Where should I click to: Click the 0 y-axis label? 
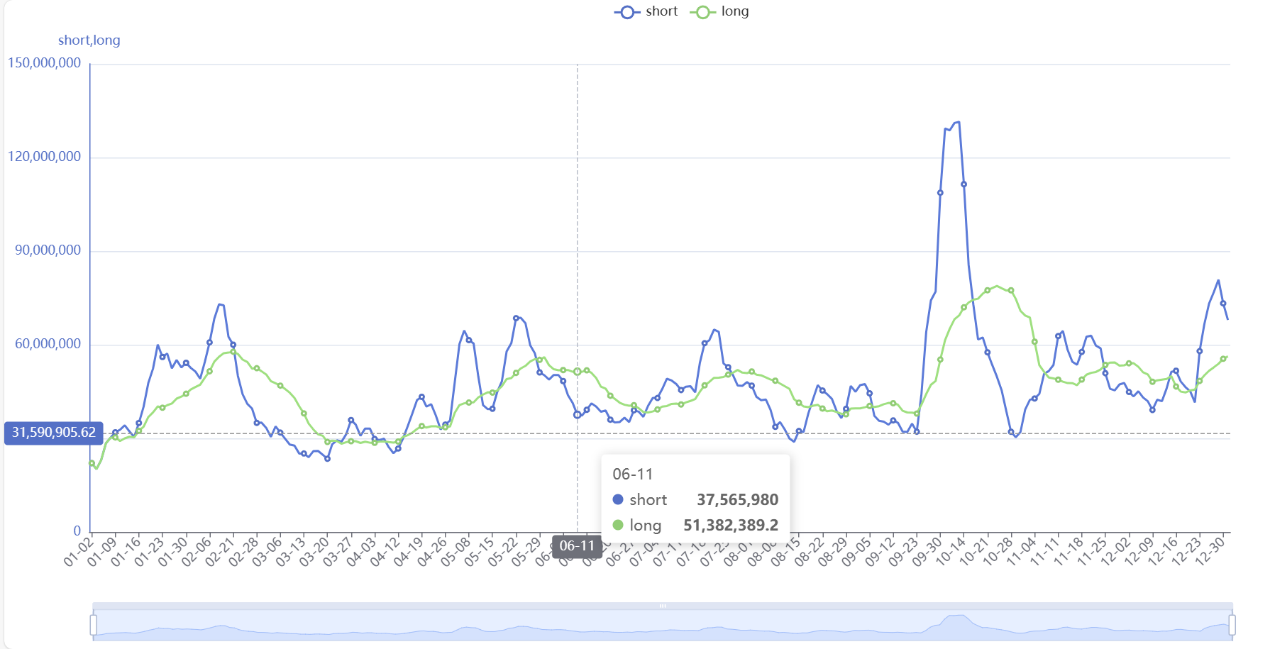click(x=77, y=532)
